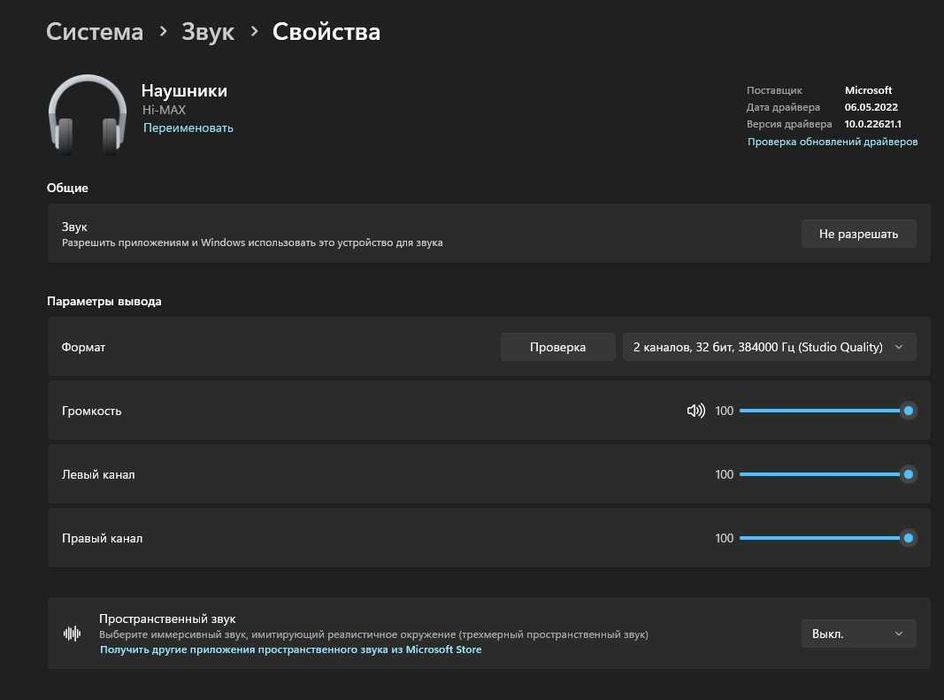Open Проверка обновлений драйверов link
This screenshot has height=700, width=944.
(x=833, y=141)
